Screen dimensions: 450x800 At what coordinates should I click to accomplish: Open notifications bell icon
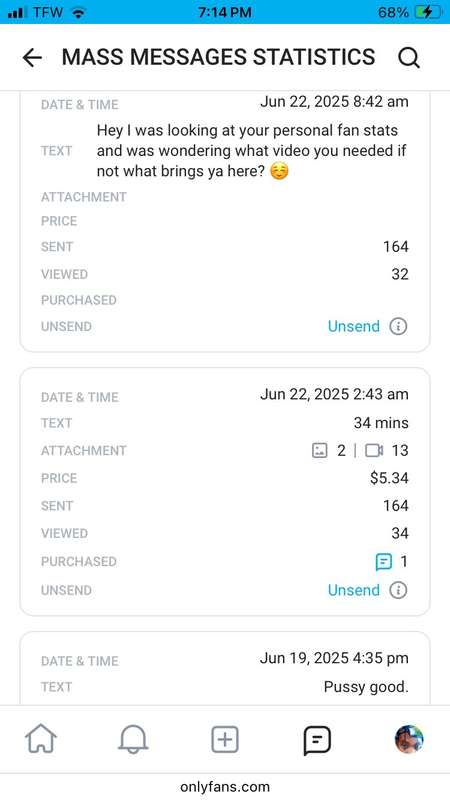pos(133,739)
